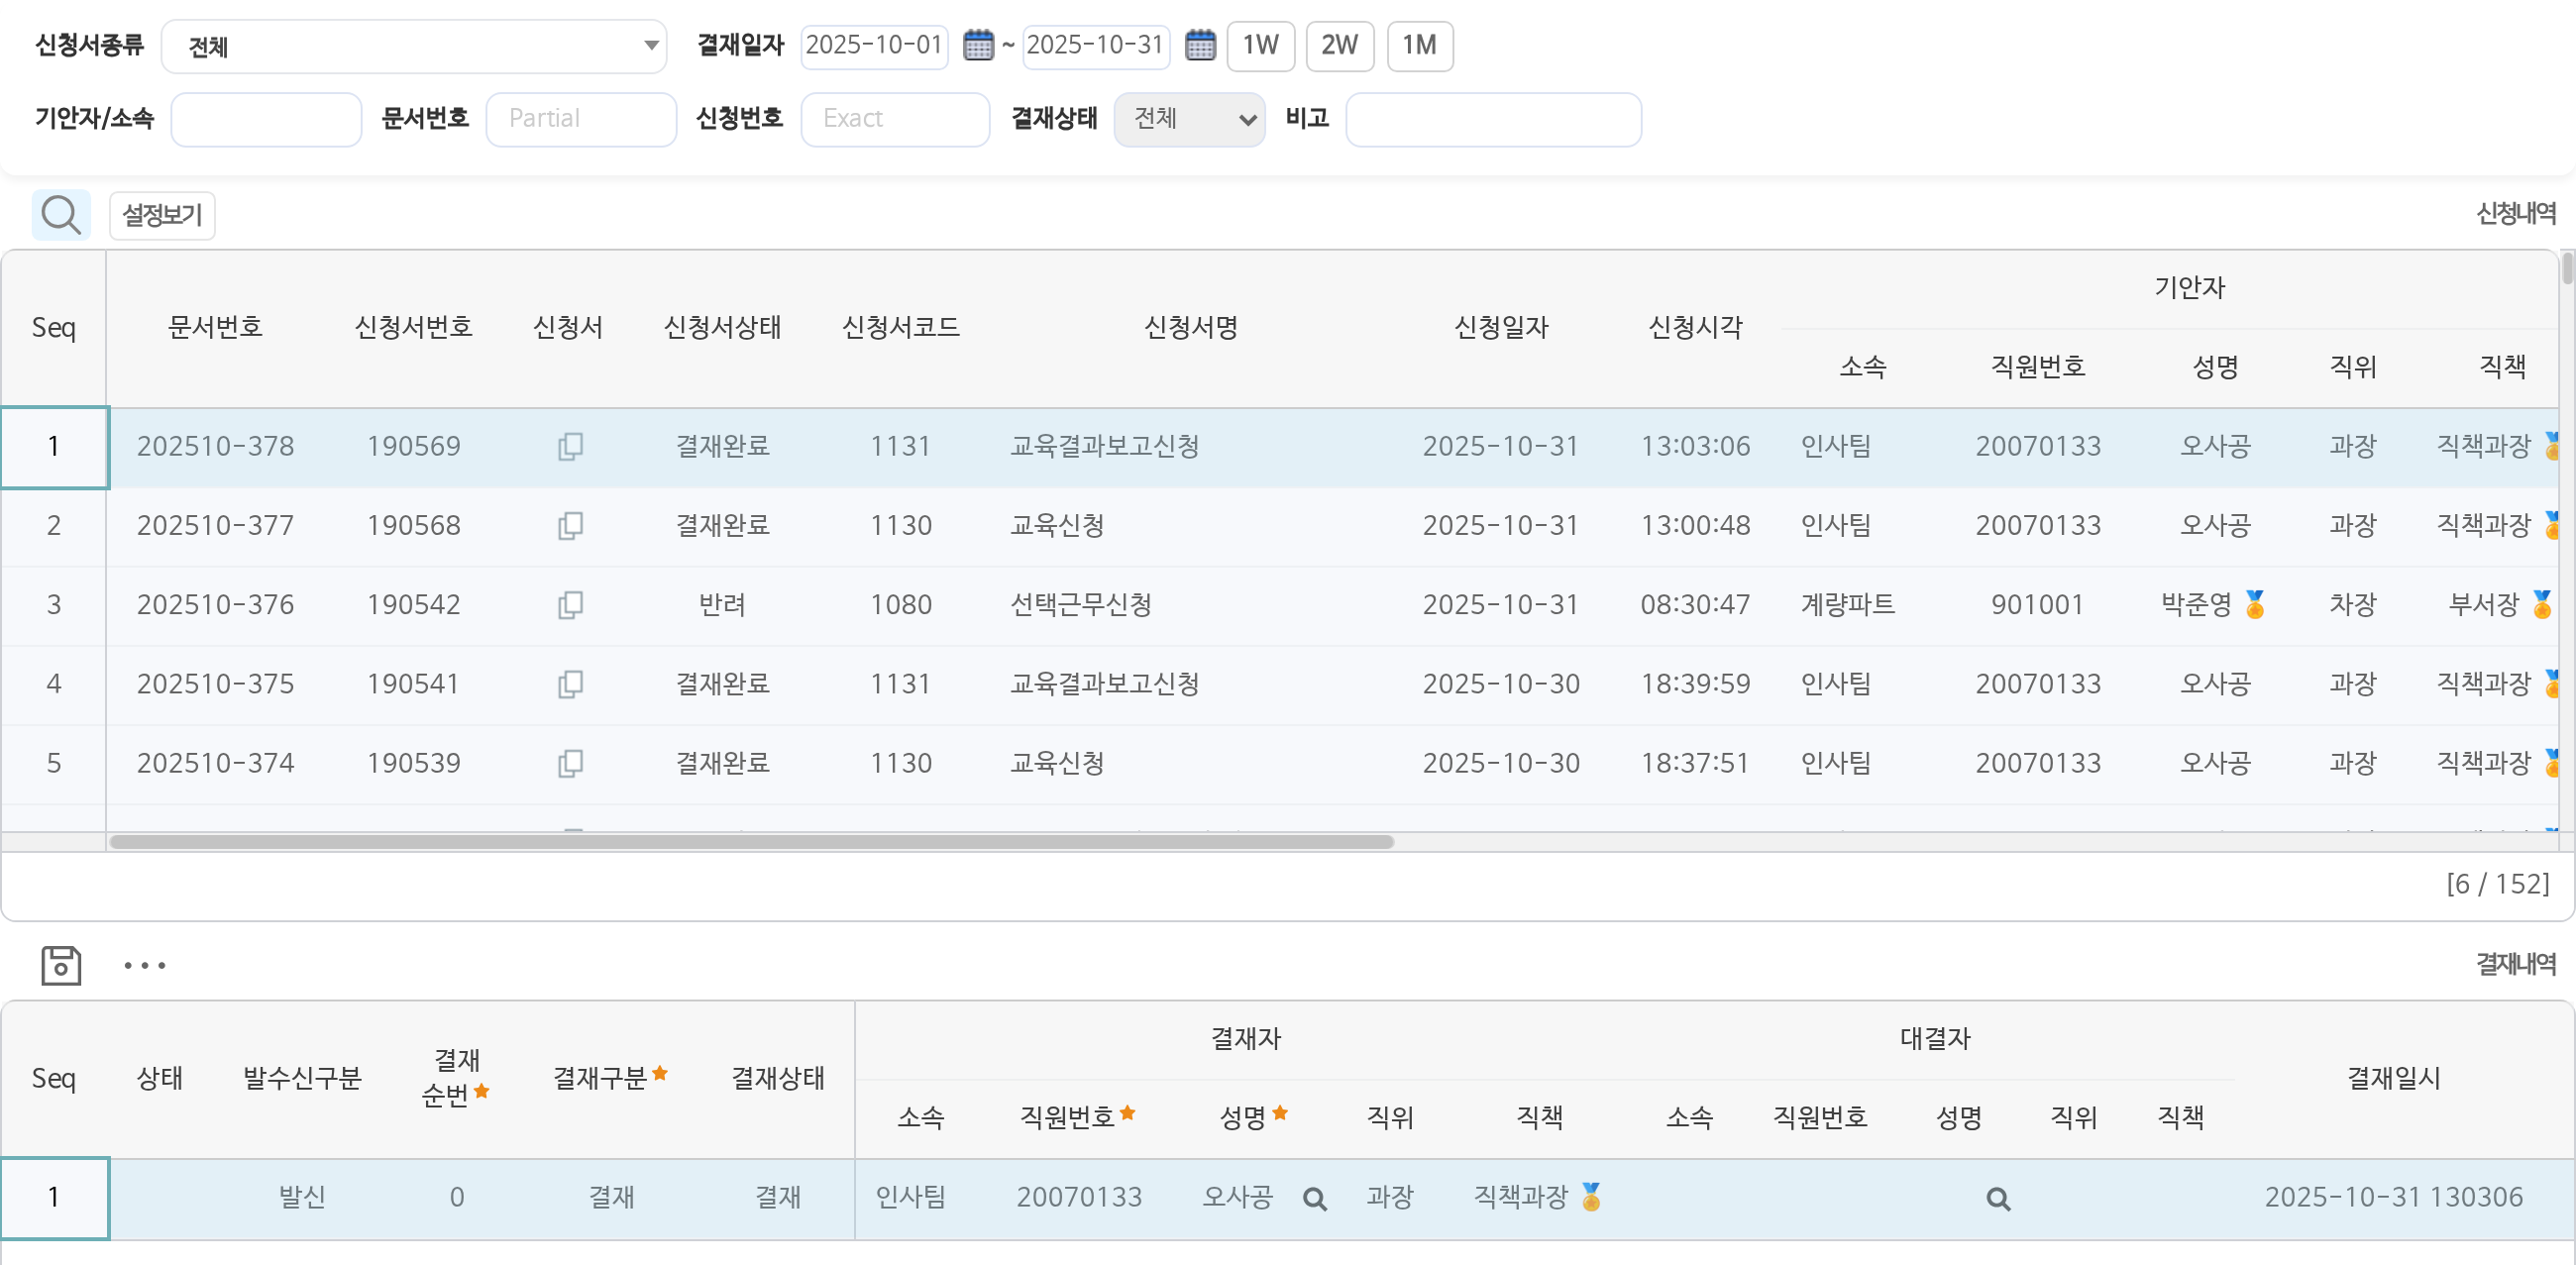Click approval timestamp 2025-10-31 130306
Screen dimensions: 2576x1265
[2393, 1197]
